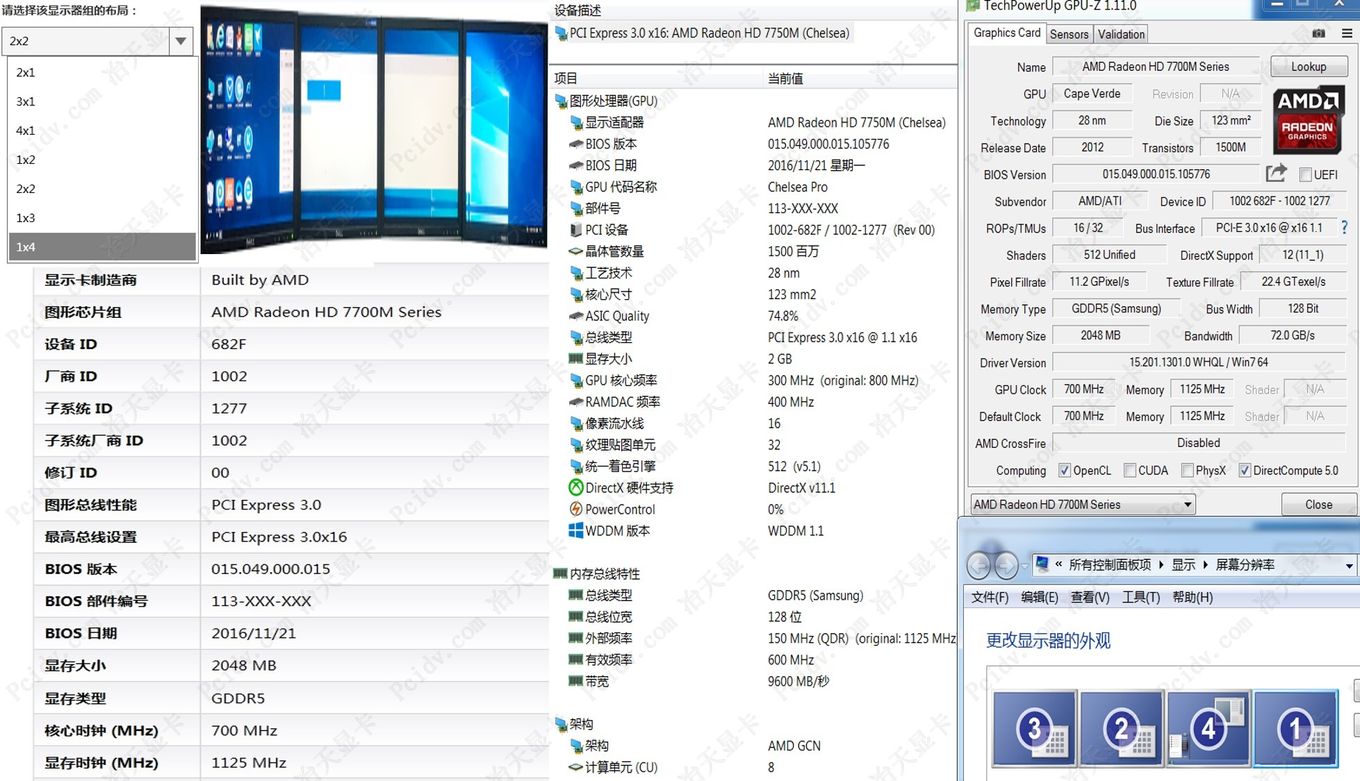
Task: Click the BIOS export arrow icon in GPU-Z
Action: 1276,173
